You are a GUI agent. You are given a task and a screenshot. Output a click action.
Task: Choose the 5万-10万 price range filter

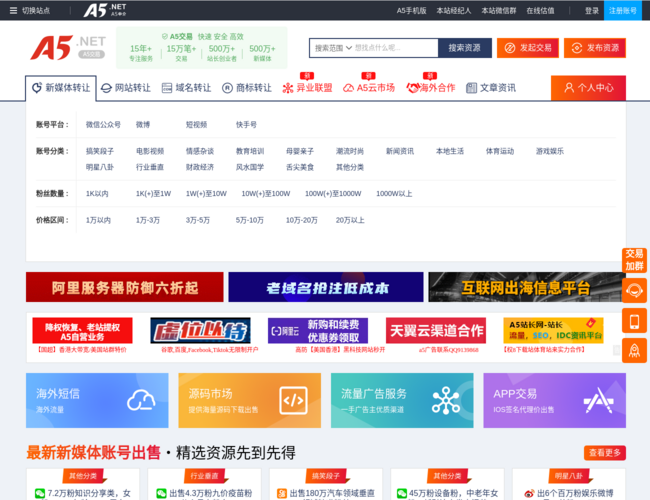click(x=249, y=220)
